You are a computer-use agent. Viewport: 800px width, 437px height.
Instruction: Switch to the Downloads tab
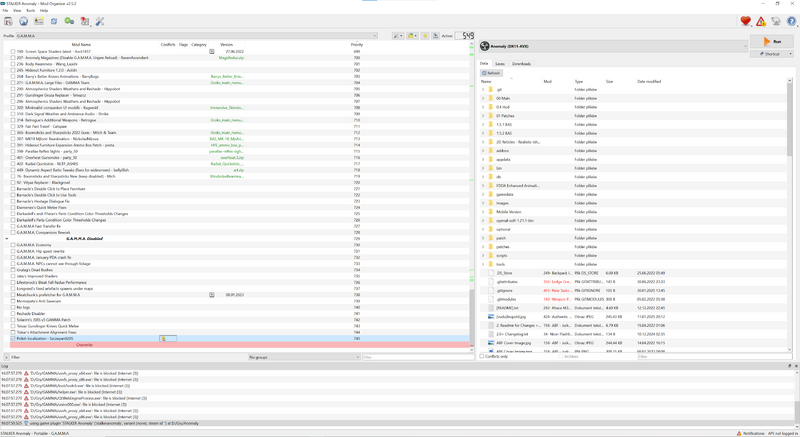(521, 64)
